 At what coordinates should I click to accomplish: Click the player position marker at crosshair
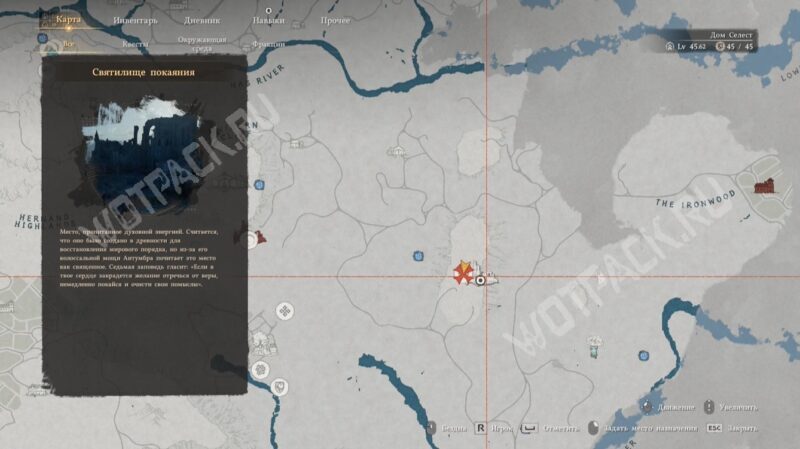tap(481, 282)
